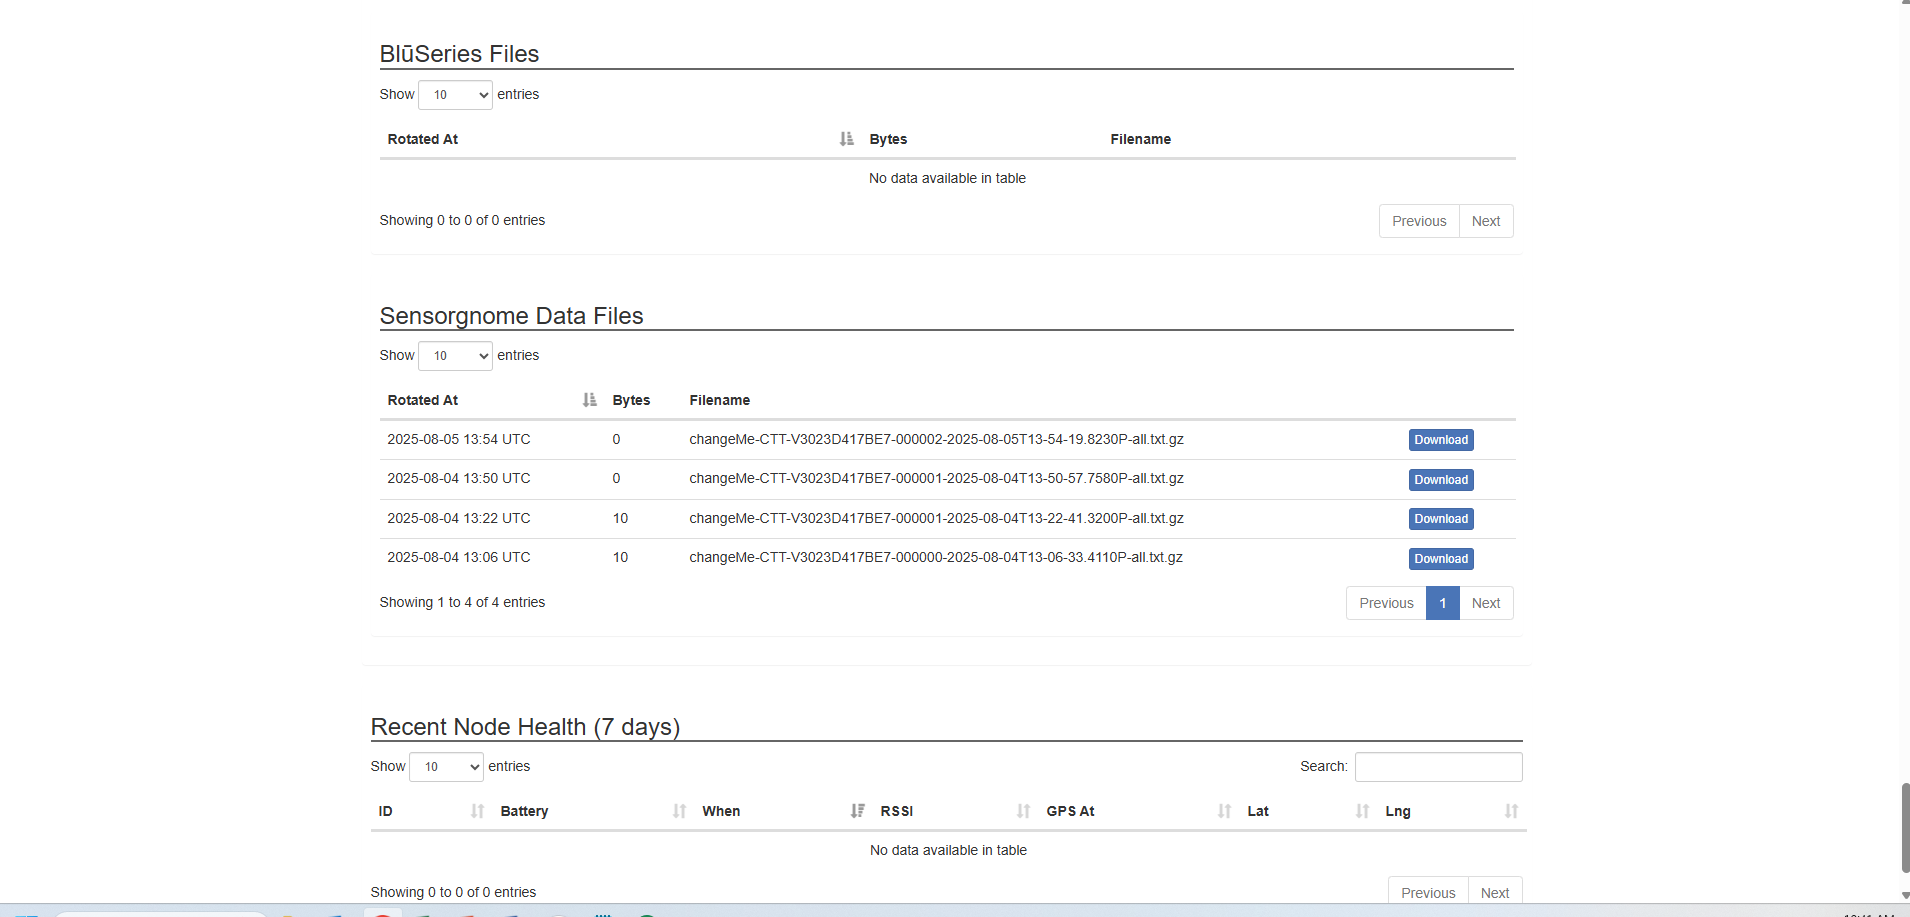Sort Node Health by Battery icon
The image size is (1910, 917).
679,811
